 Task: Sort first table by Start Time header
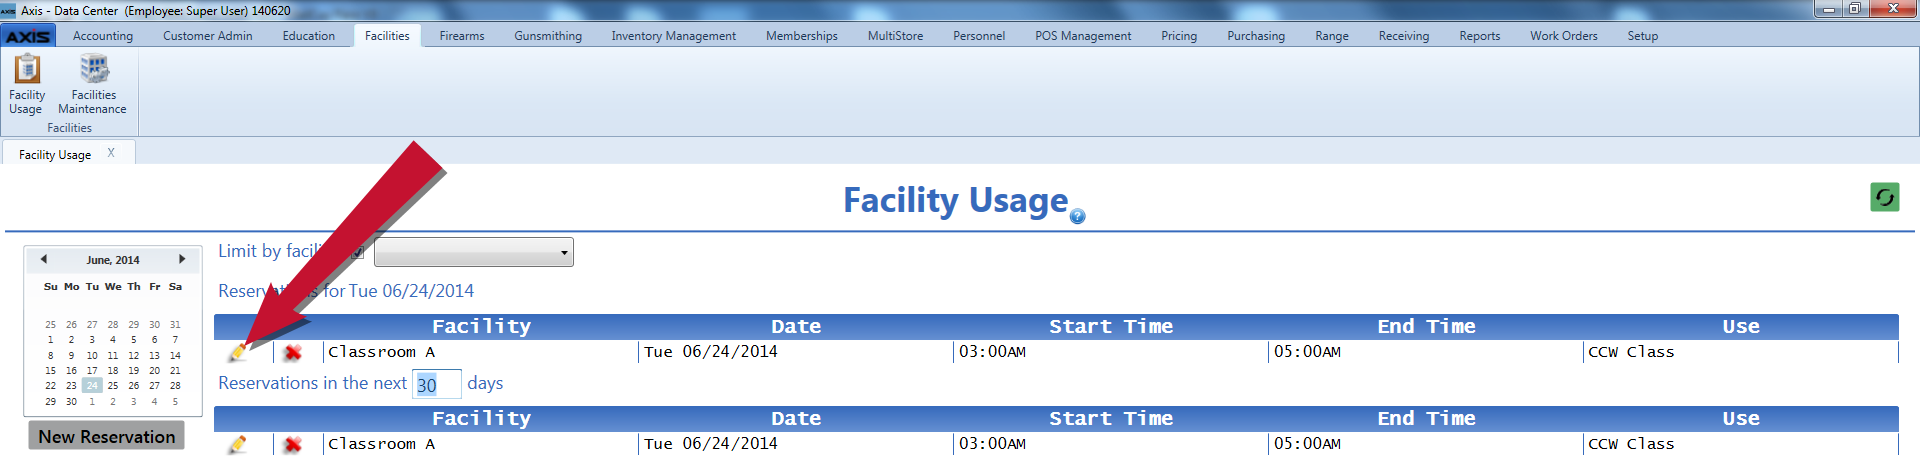[1111, 327]
